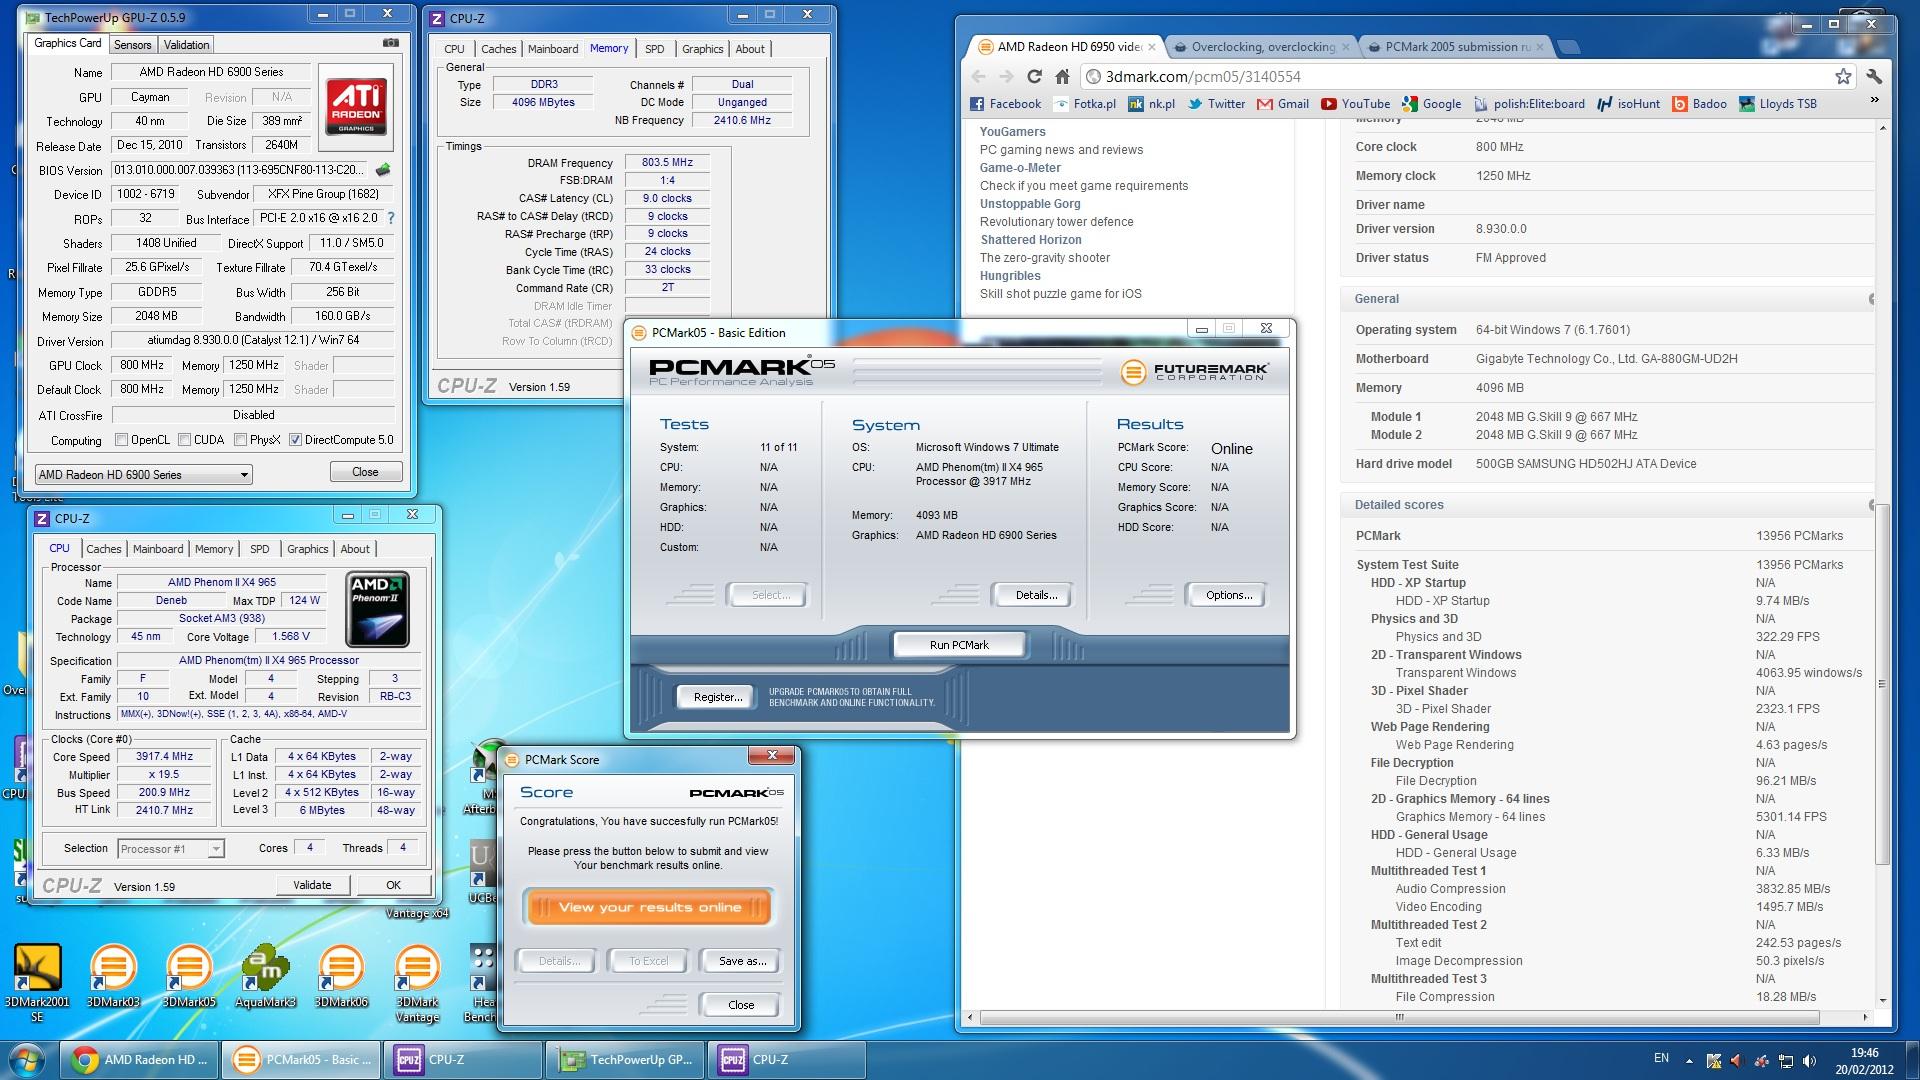Click the AMD Phenom II logo in CPU-Z
This screenshot has width=1920, height=1080.
point(376,608)
